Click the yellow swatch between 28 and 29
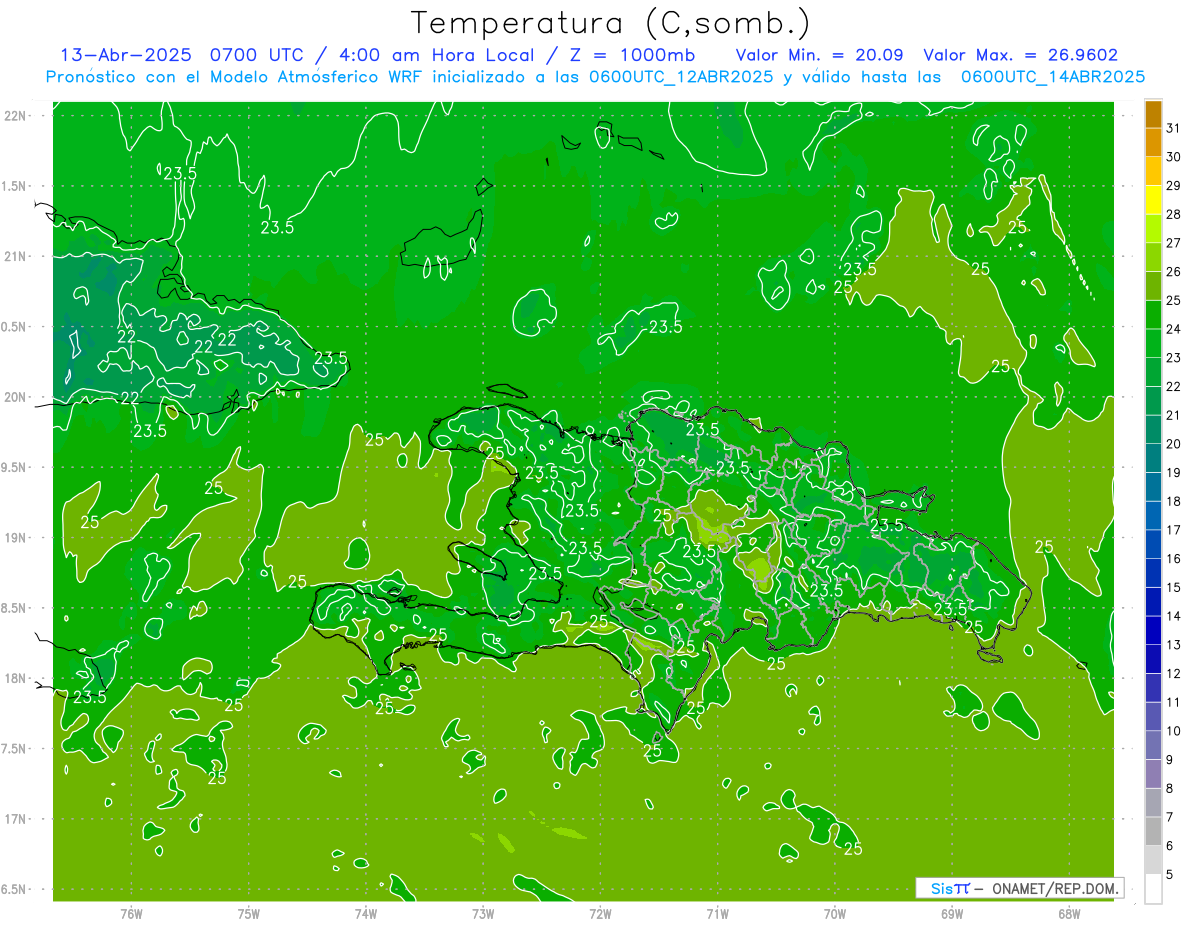Viewport: 1200px width, 927px height. (x=1153, y=200)
